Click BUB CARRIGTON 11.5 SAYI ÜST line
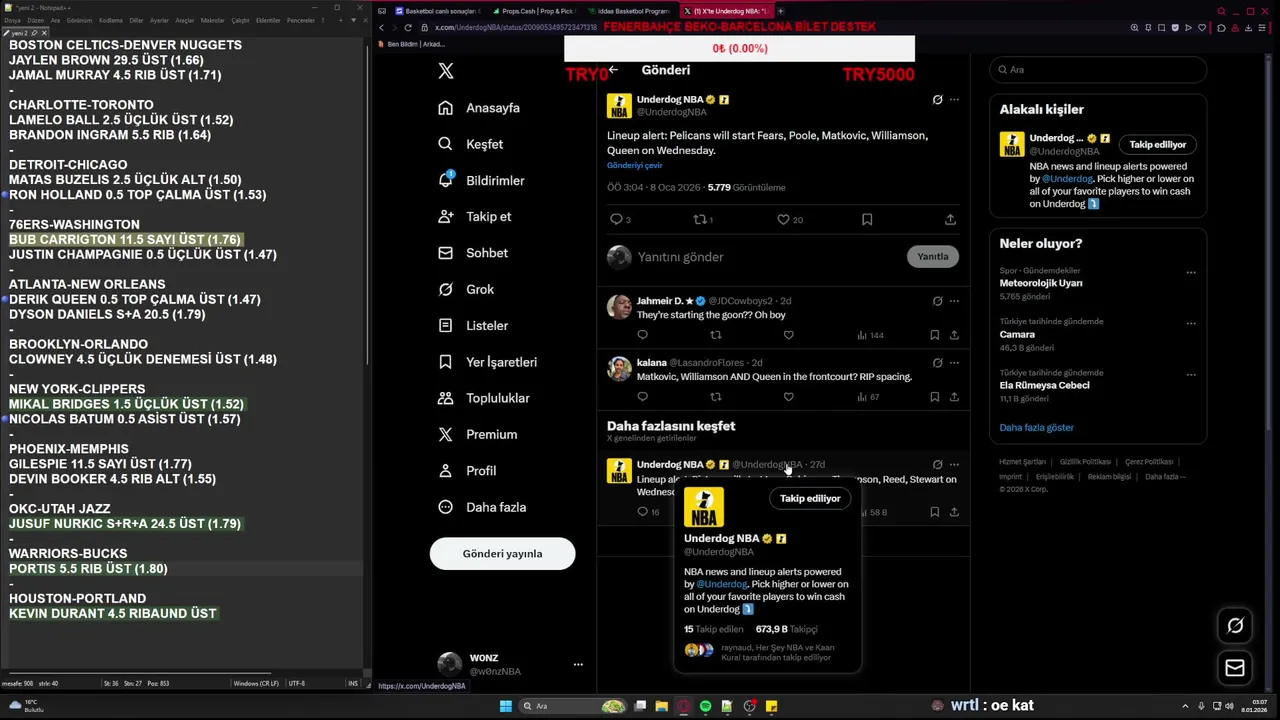 pos(125,240)
